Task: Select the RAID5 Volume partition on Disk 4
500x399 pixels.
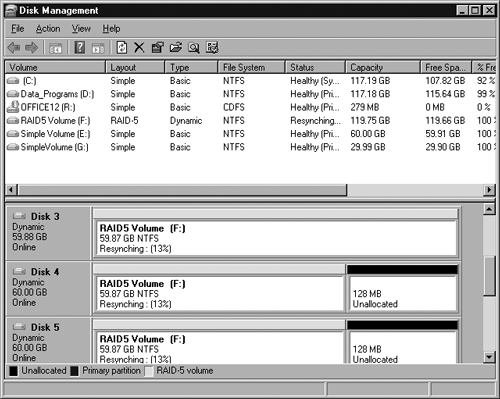Action: (x=219, y=294)
